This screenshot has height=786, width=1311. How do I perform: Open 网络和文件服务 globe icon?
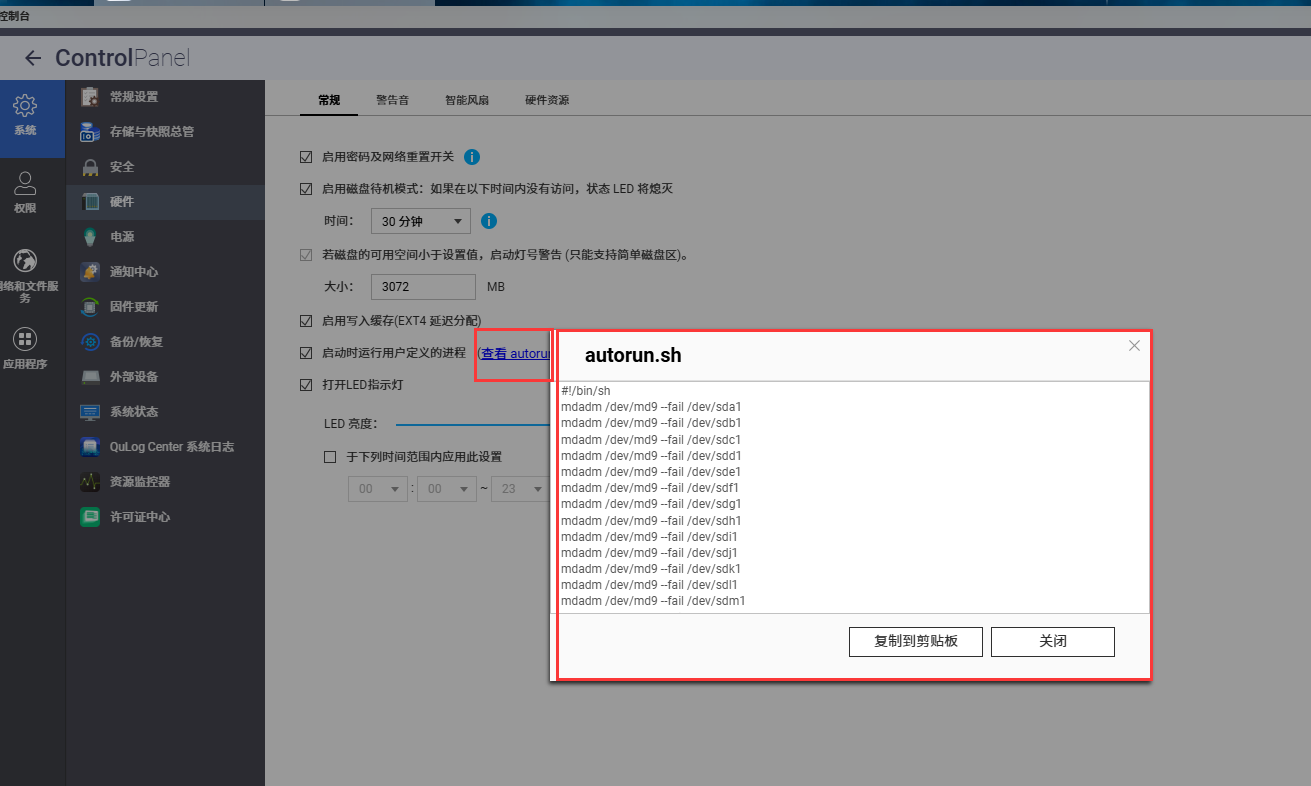(25, 262)
